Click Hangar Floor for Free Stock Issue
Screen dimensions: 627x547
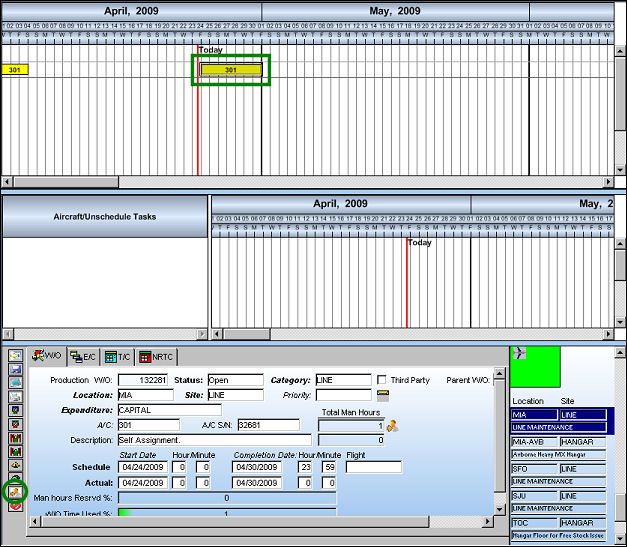[559, 535]
